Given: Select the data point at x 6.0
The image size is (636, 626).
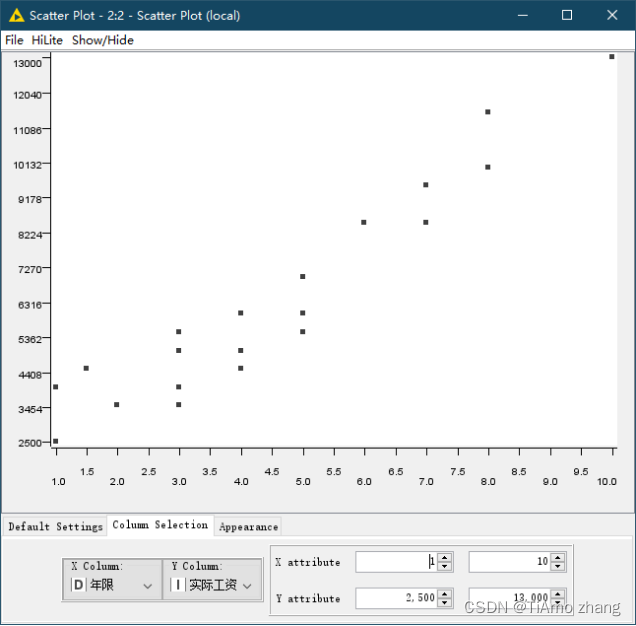Looking at the screenshot, I should (x=363, y=222).
